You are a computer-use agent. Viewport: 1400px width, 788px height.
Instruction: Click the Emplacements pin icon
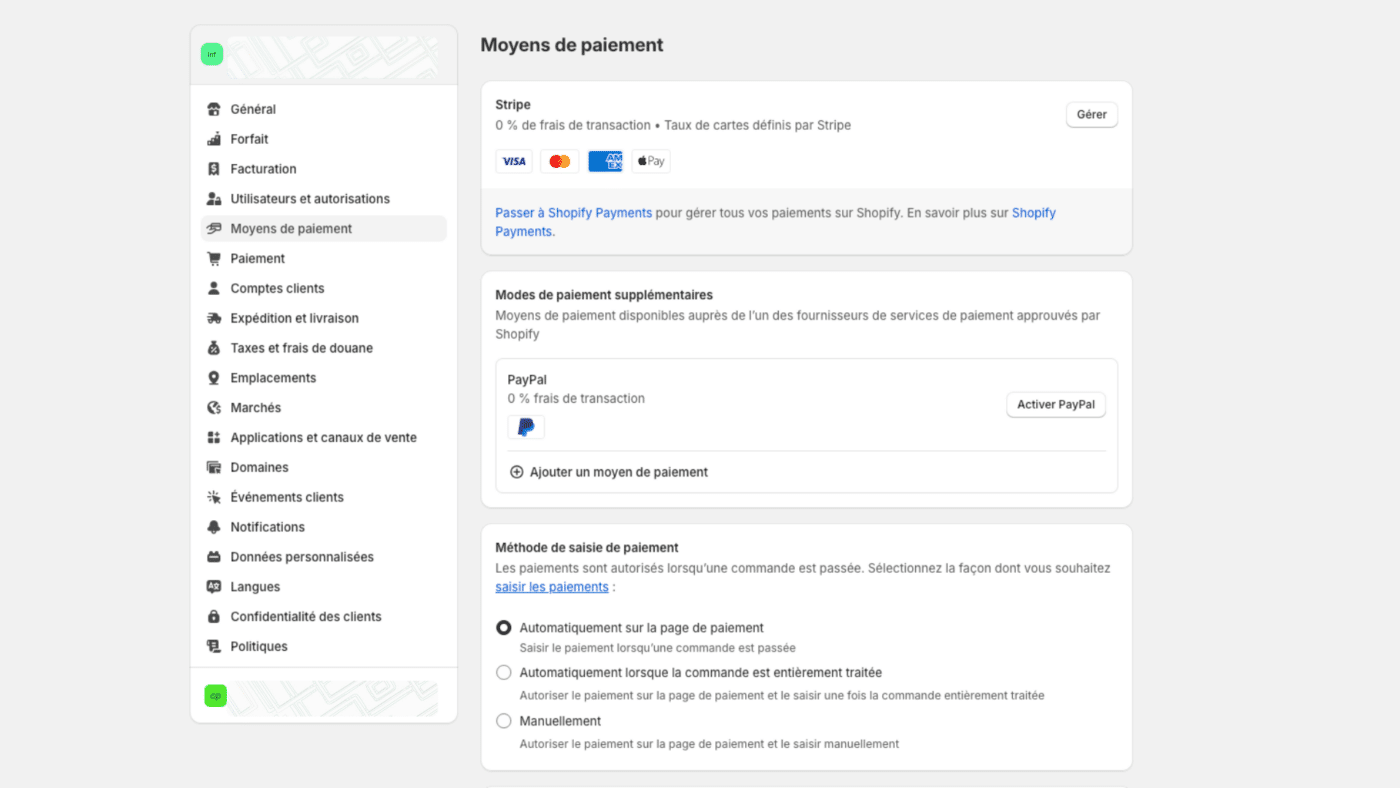213,378
